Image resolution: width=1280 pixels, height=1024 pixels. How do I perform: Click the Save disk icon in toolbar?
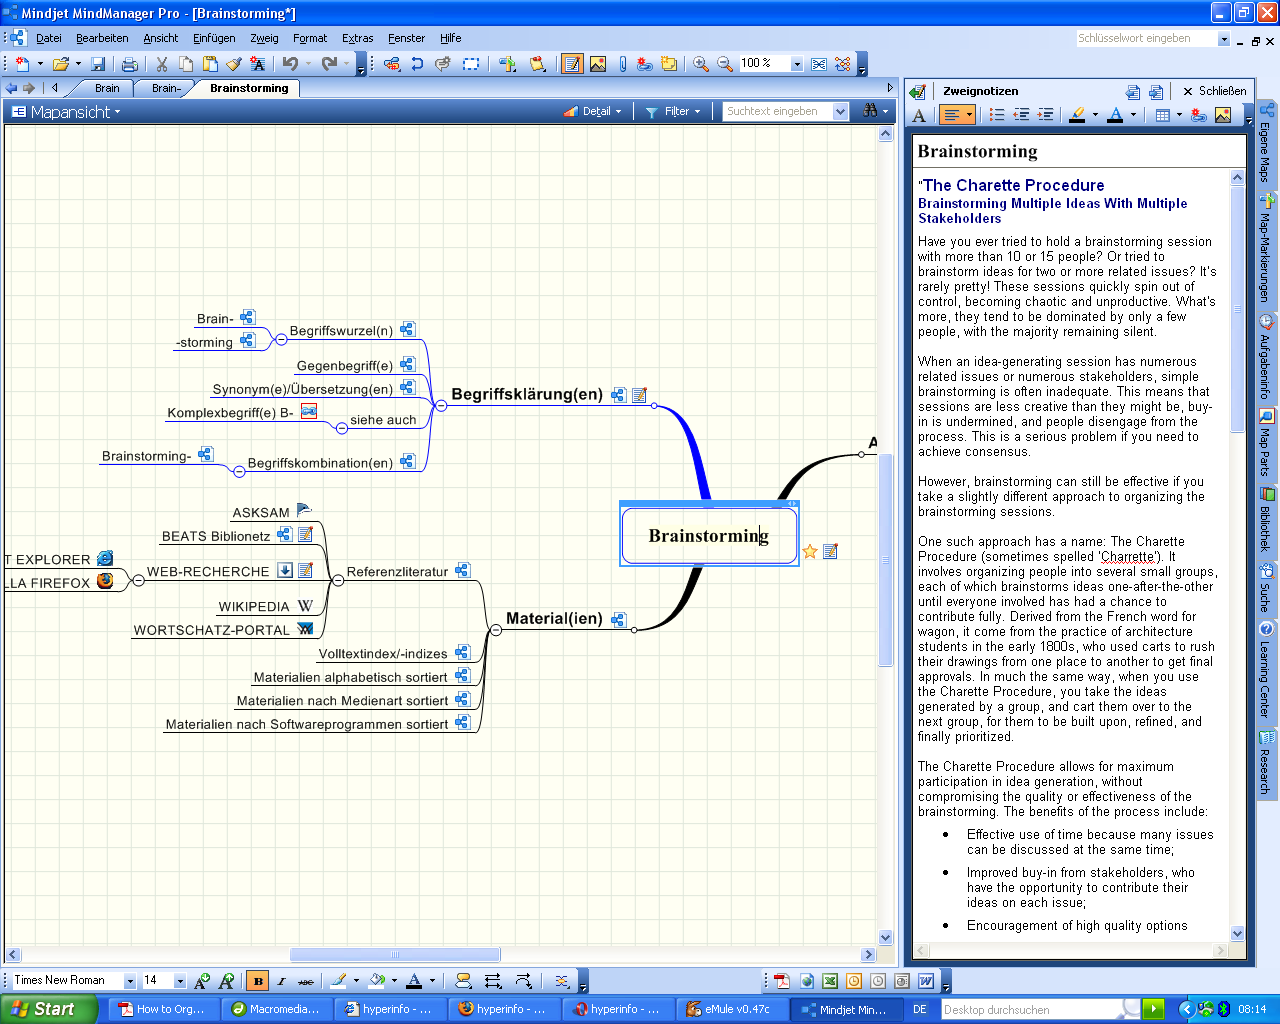coord(98,64)
